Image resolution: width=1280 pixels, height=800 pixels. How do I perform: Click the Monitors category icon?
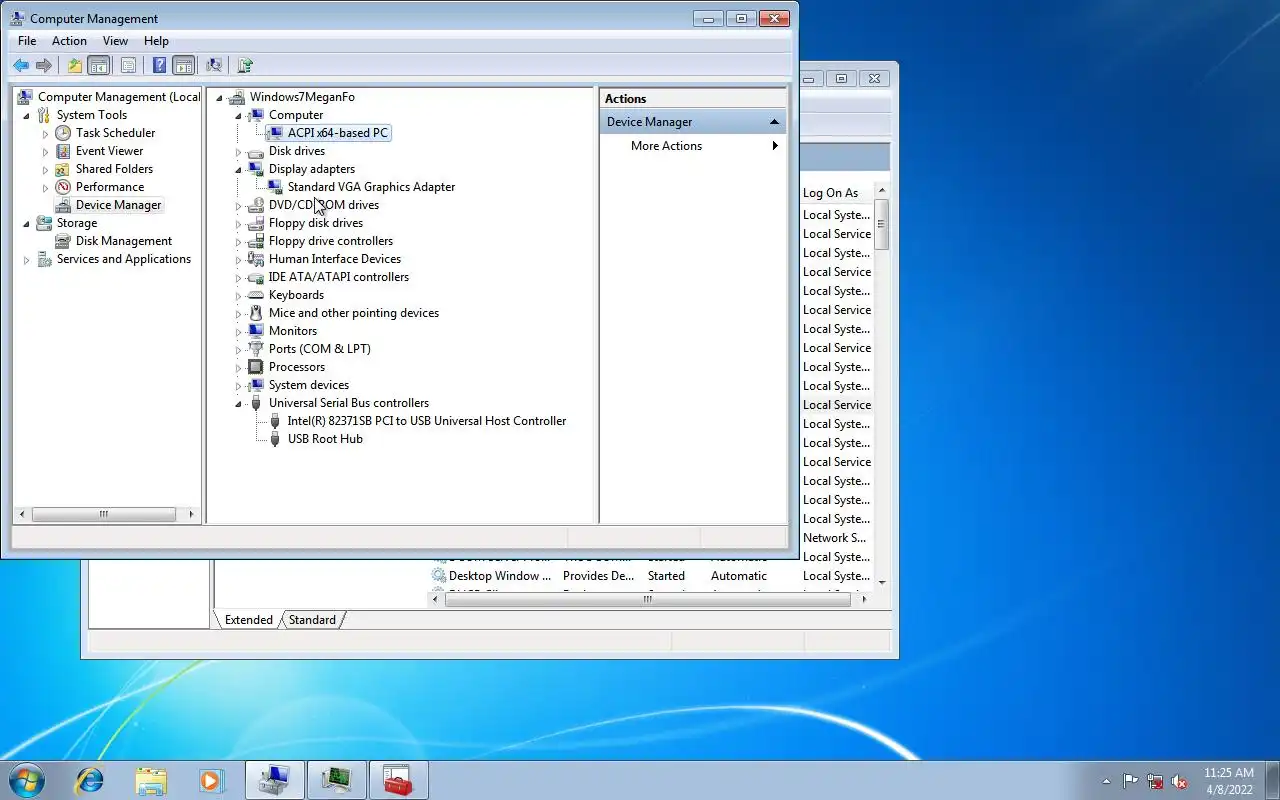click(256, 331)
